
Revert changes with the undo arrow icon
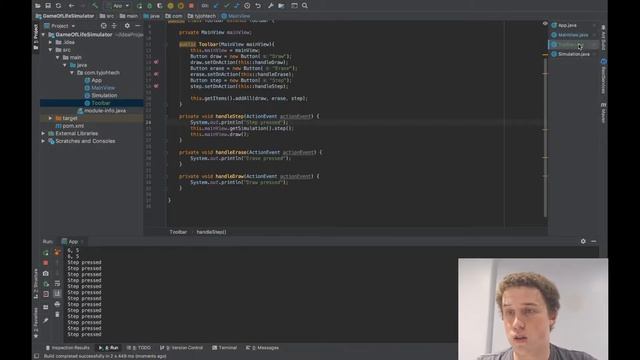point(258,6)
